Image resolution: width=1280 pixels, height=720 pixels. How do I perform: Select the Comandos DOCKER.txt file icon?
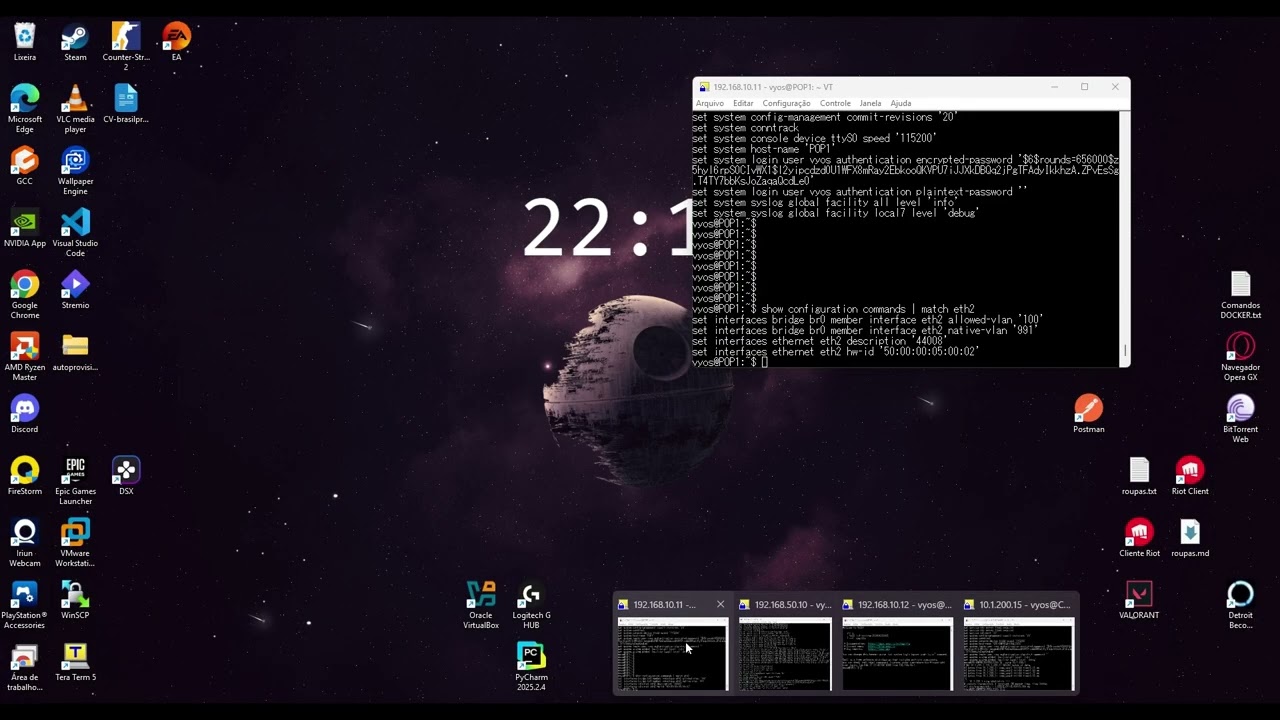[x=1241, y=295]
